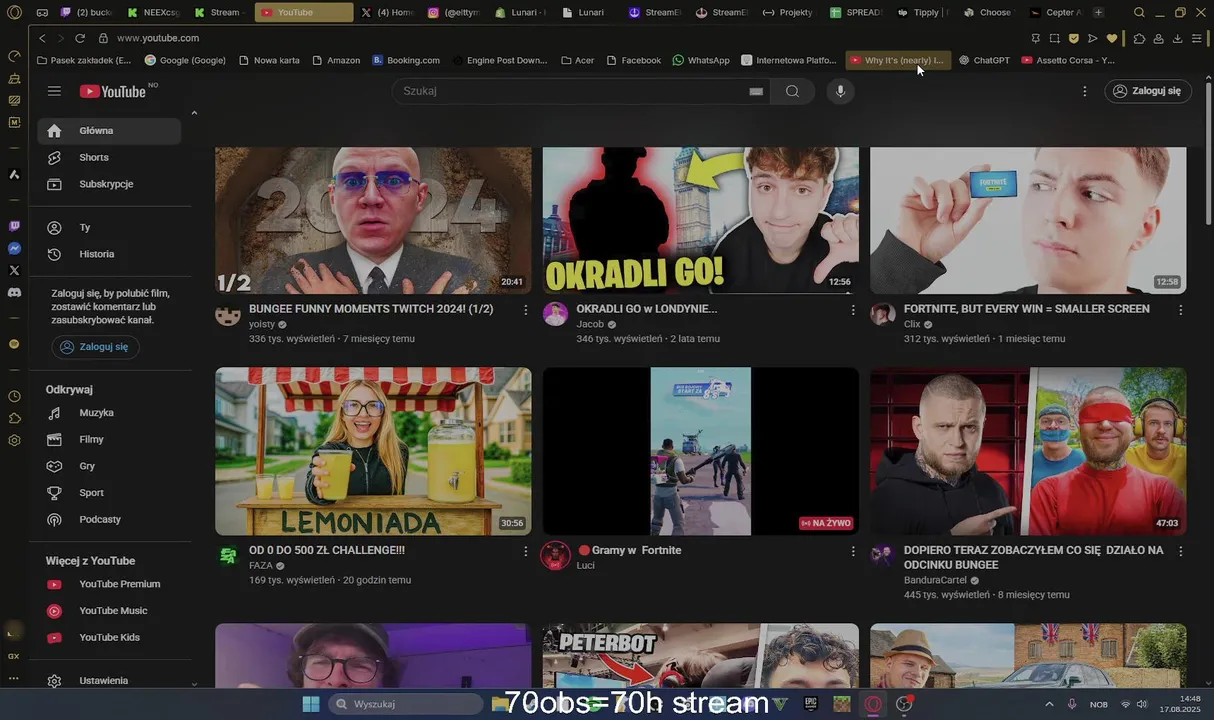Open more options for OKRADLI GO video
The height and width of the screenshot is (720, 1214).
click(853, 310)
